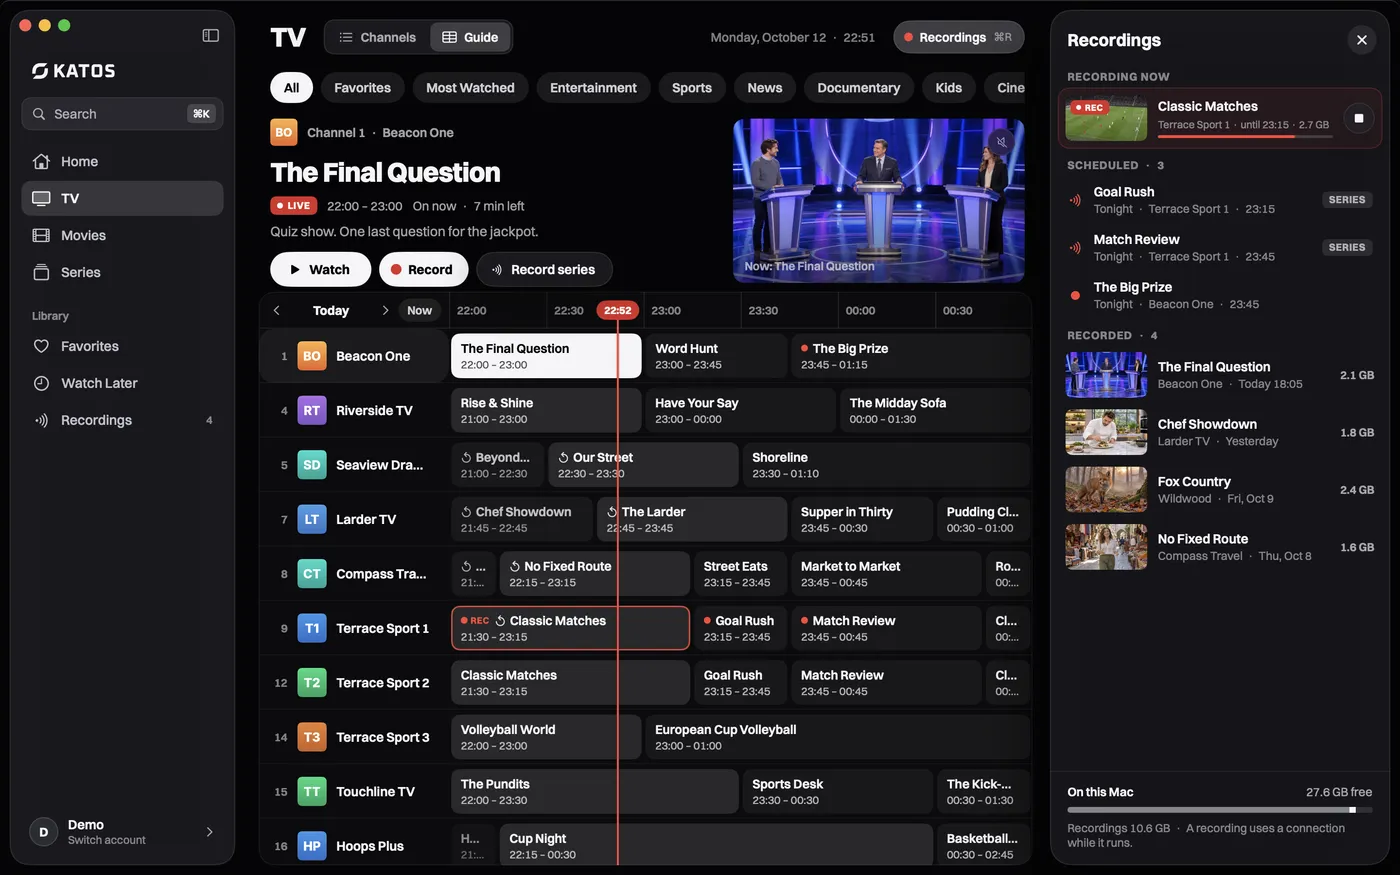Click the On this Mac storage bar
The width and height of the screenshot is (1400, 875).
pyautogui.click(x=1219, y=810)
